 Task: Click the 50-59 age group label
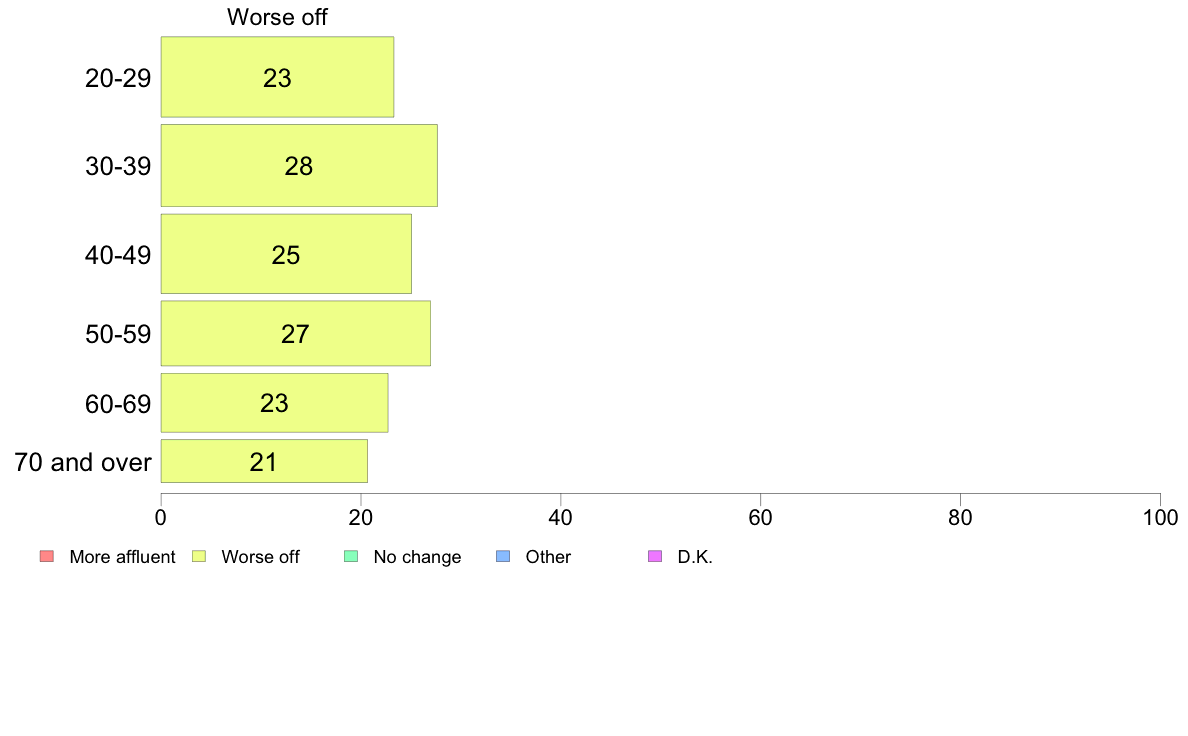[x=118, y=334]
